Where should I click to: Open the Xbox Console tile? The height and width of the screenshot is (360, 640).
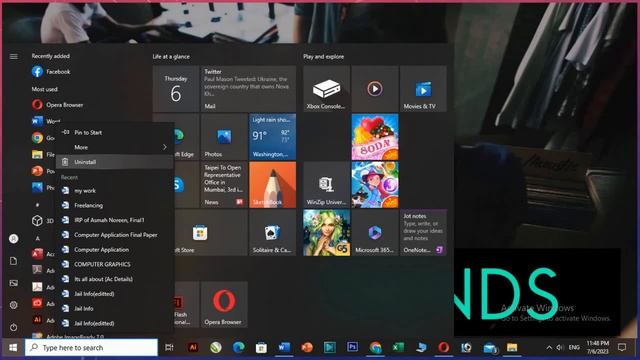[326, 89]
